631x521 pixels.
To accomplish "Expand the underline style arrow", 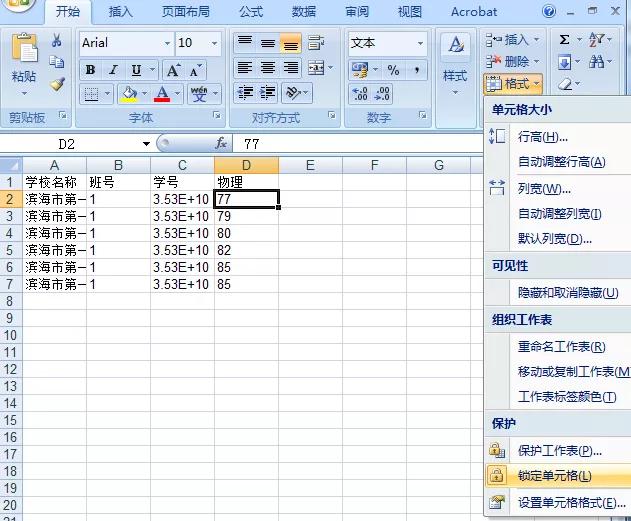I will 153,70.
